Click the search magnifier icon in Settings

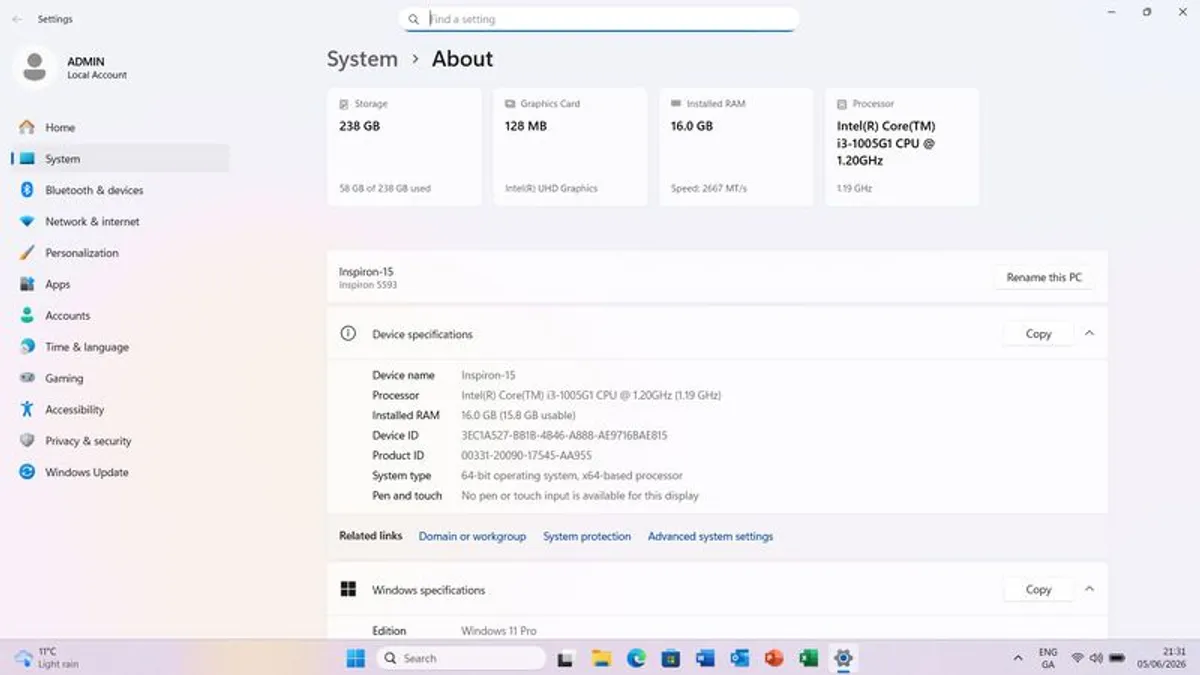[413, 19]
